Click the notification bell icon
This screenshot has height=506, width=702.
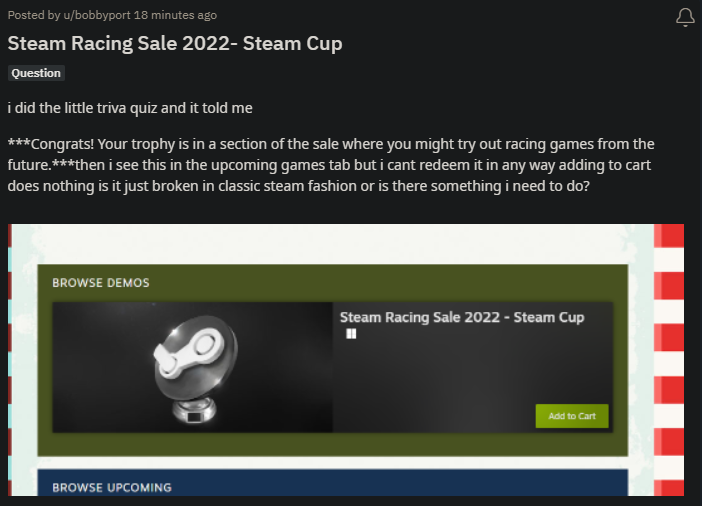(685, 17)
